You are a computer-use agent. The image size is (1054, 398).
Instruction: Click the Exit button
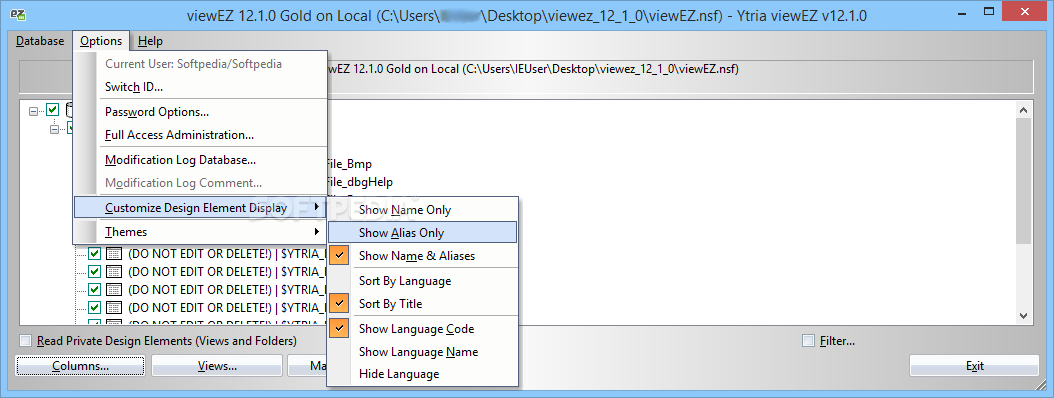coord(975,366)
